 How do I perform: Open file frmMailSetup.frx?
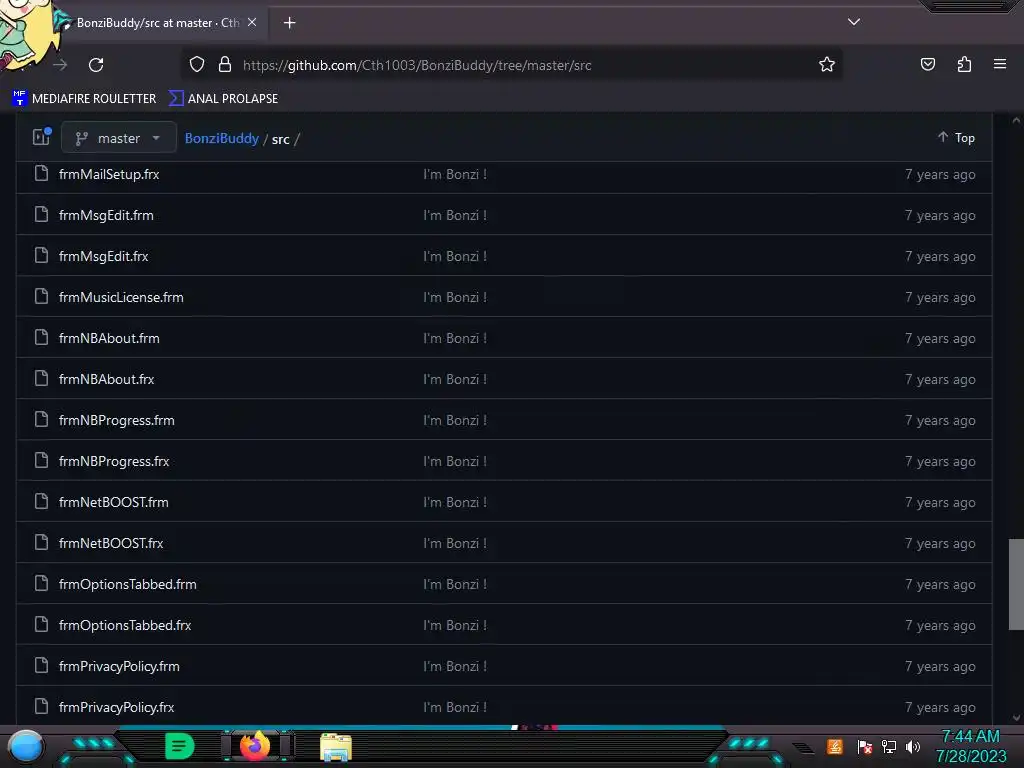[109, 174]
